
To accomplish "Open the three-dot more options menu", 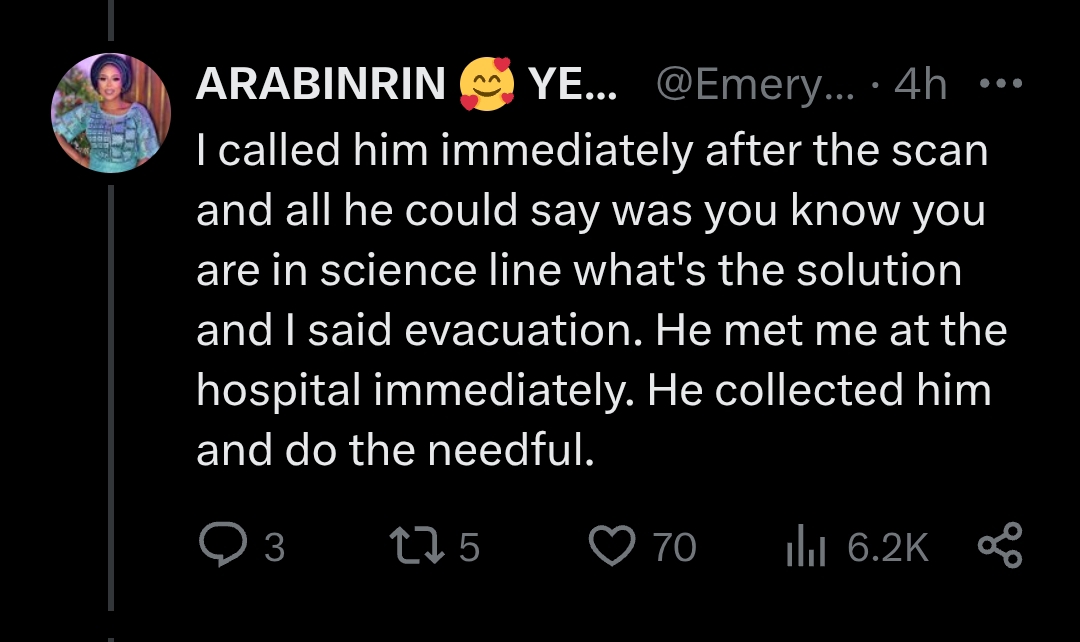I will (1000, 86).
